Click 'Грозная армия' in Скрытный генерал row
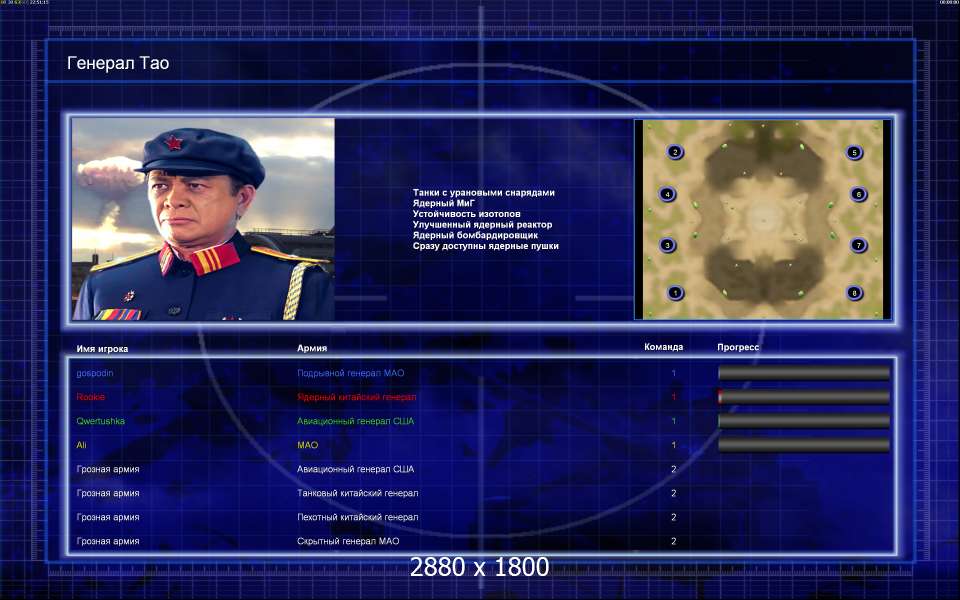Image resolution: width=960 pixels, height=600 pixels. click(x=108, y=541)
